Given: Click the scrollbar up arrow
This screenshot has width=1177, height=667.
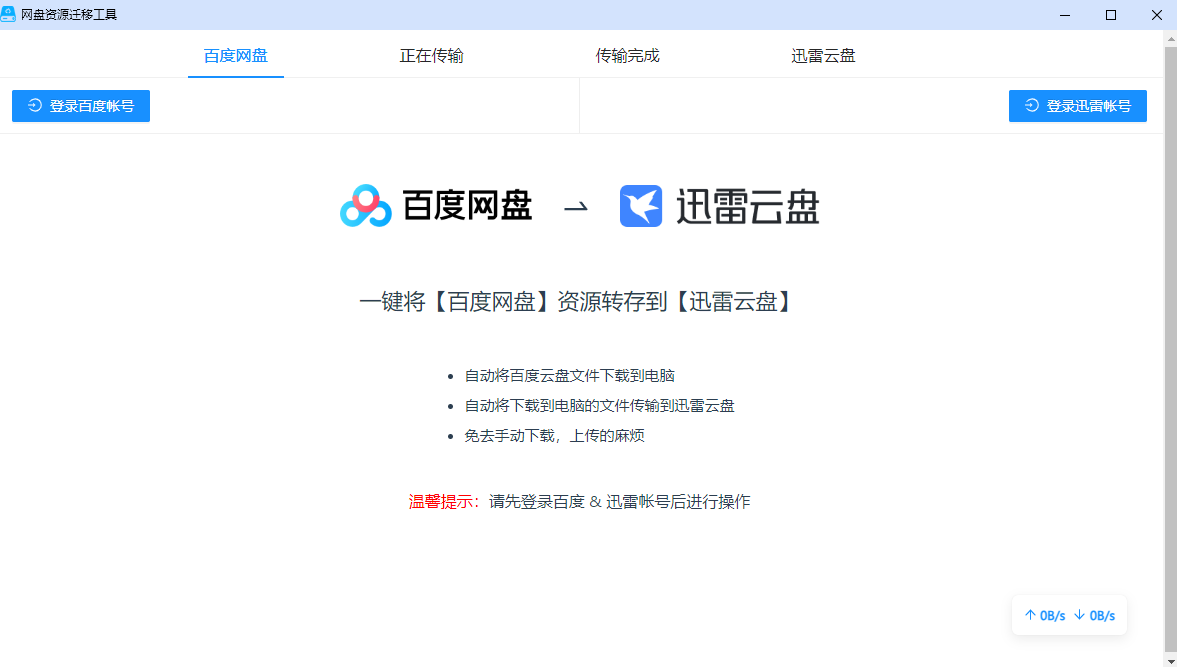Looking at the screenshot, I should (1168, 37).
